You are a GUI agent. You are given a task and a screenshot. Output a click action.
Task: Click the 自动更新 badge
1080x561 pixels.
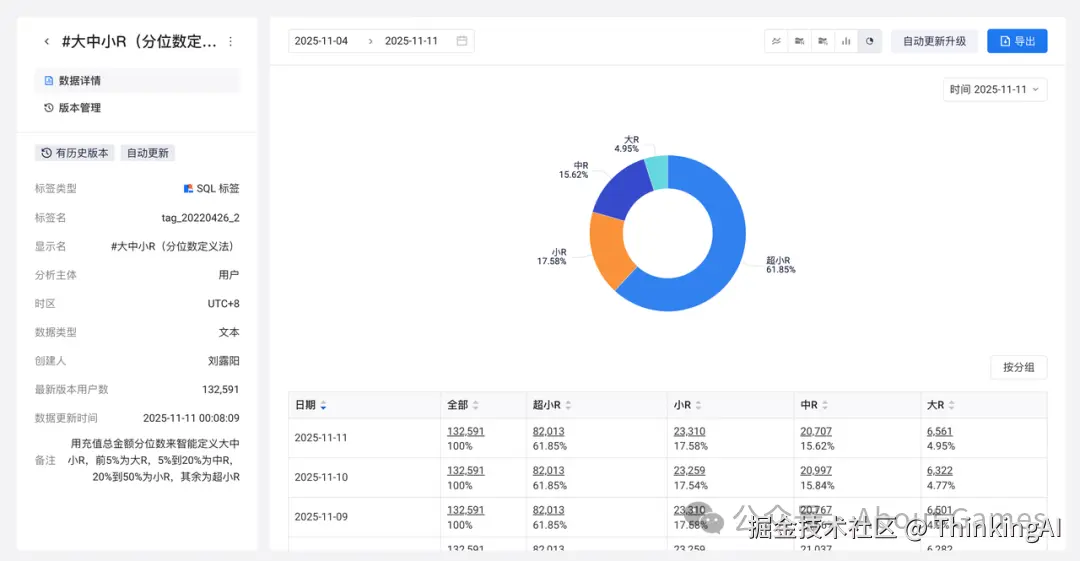point(147,153)
